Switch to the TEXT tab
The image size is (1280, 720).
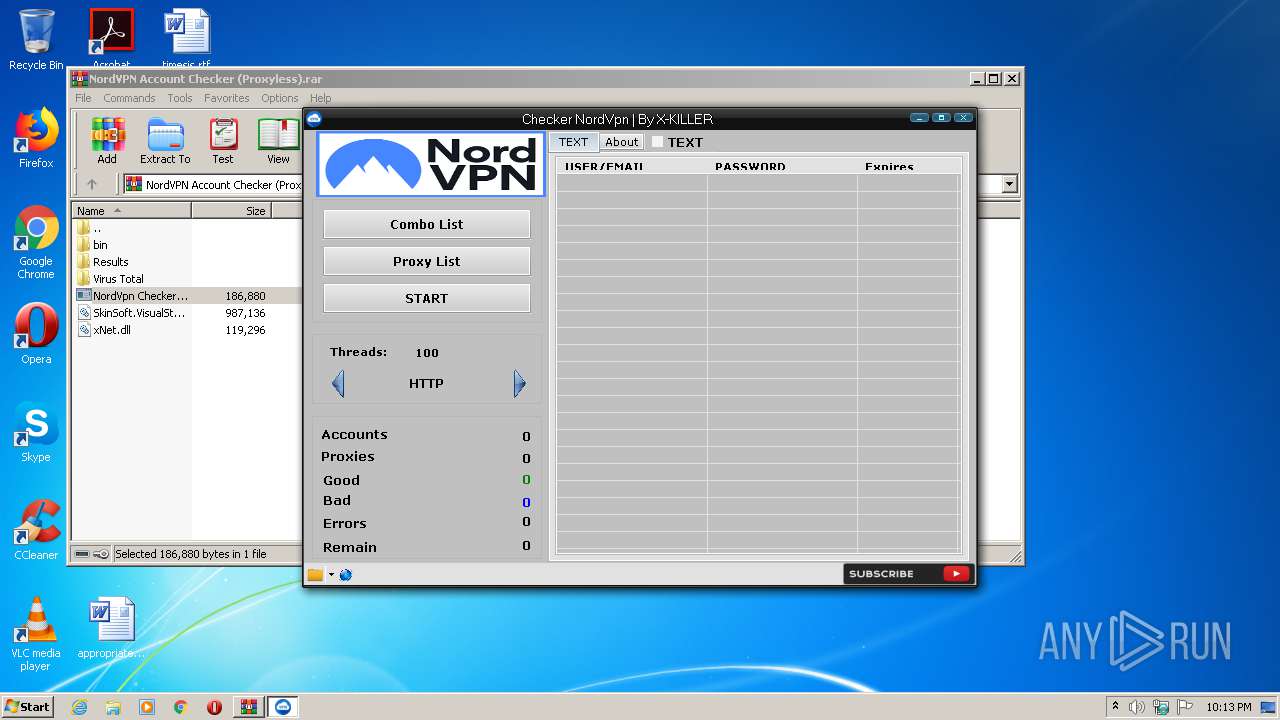tap(574, 142)
